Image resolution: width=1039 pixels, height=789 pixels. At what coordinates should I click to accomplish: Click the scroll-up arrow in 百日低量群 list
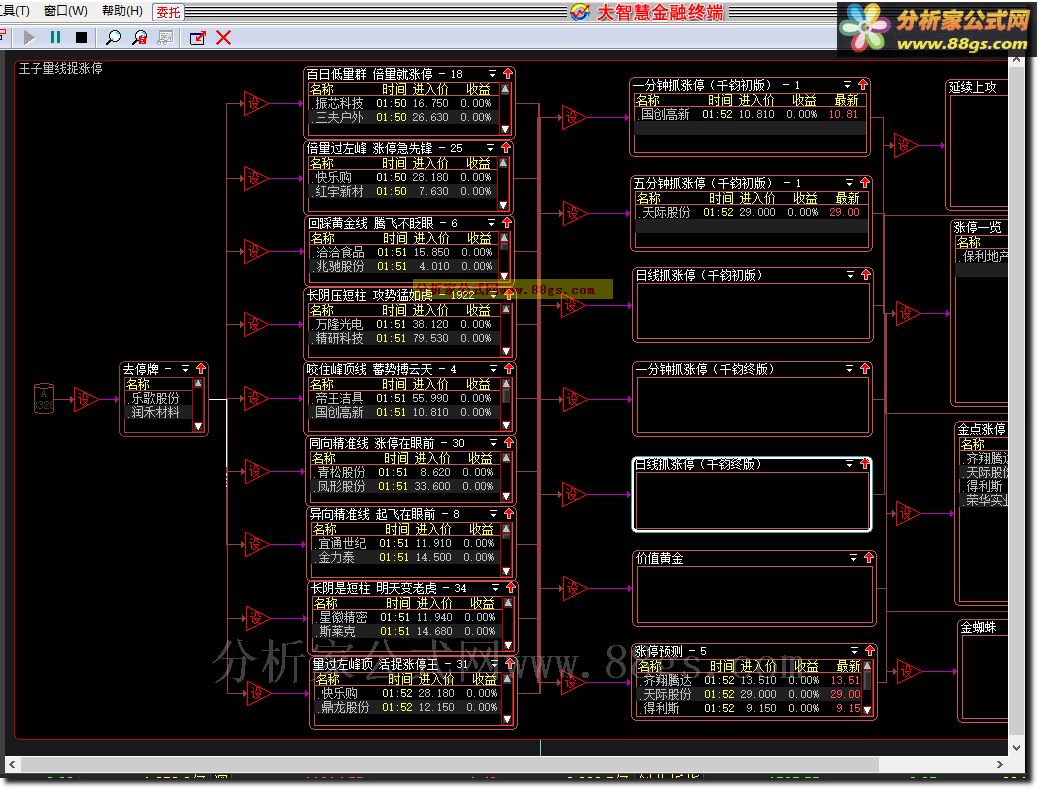[x=505, y=89]
